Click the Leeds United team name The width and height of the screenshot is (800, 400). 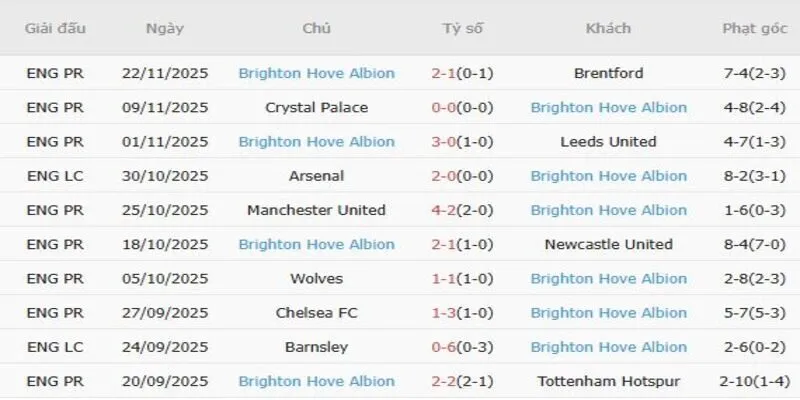tap(608, 142)
